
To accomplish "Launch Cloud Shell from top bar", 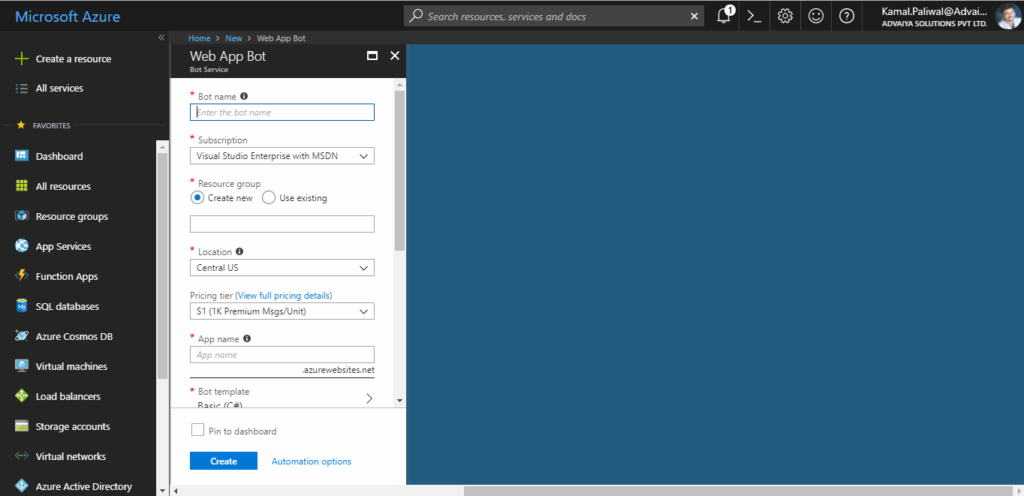I will click(x=754, y=16).
